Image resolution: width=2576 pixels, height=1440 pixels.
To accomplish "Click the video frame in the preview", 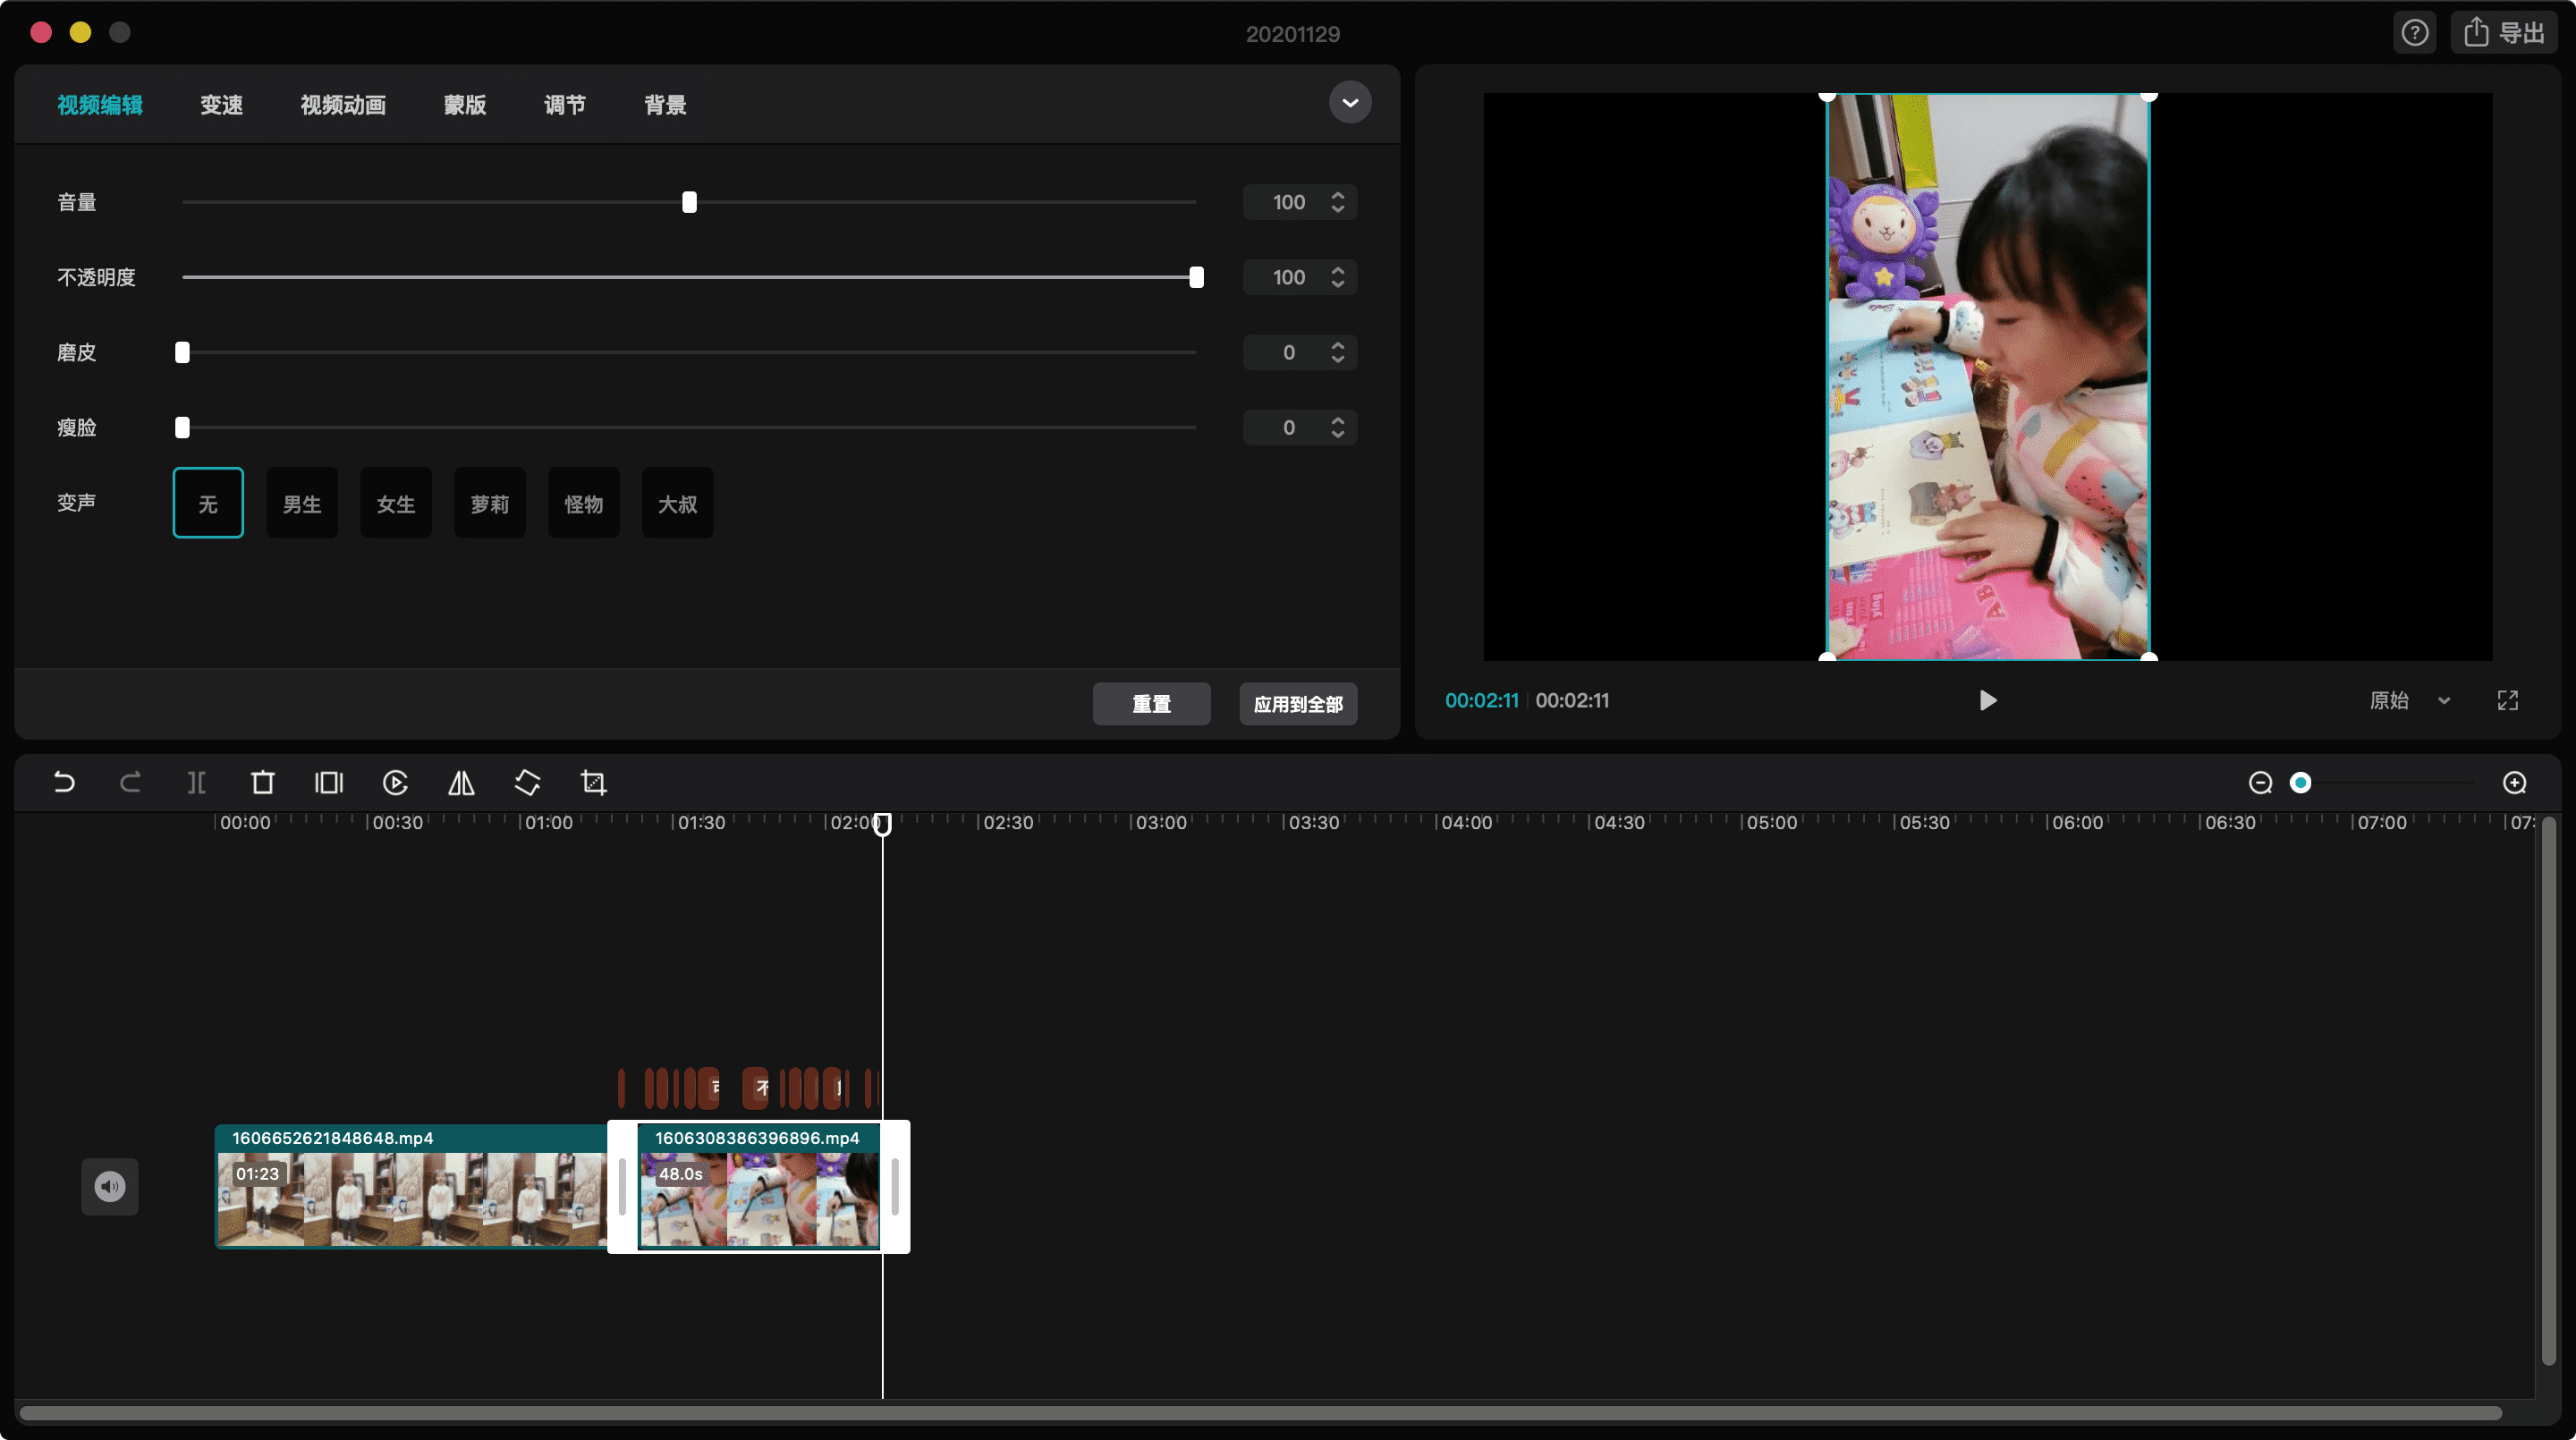I will [x=1988, y=377].
